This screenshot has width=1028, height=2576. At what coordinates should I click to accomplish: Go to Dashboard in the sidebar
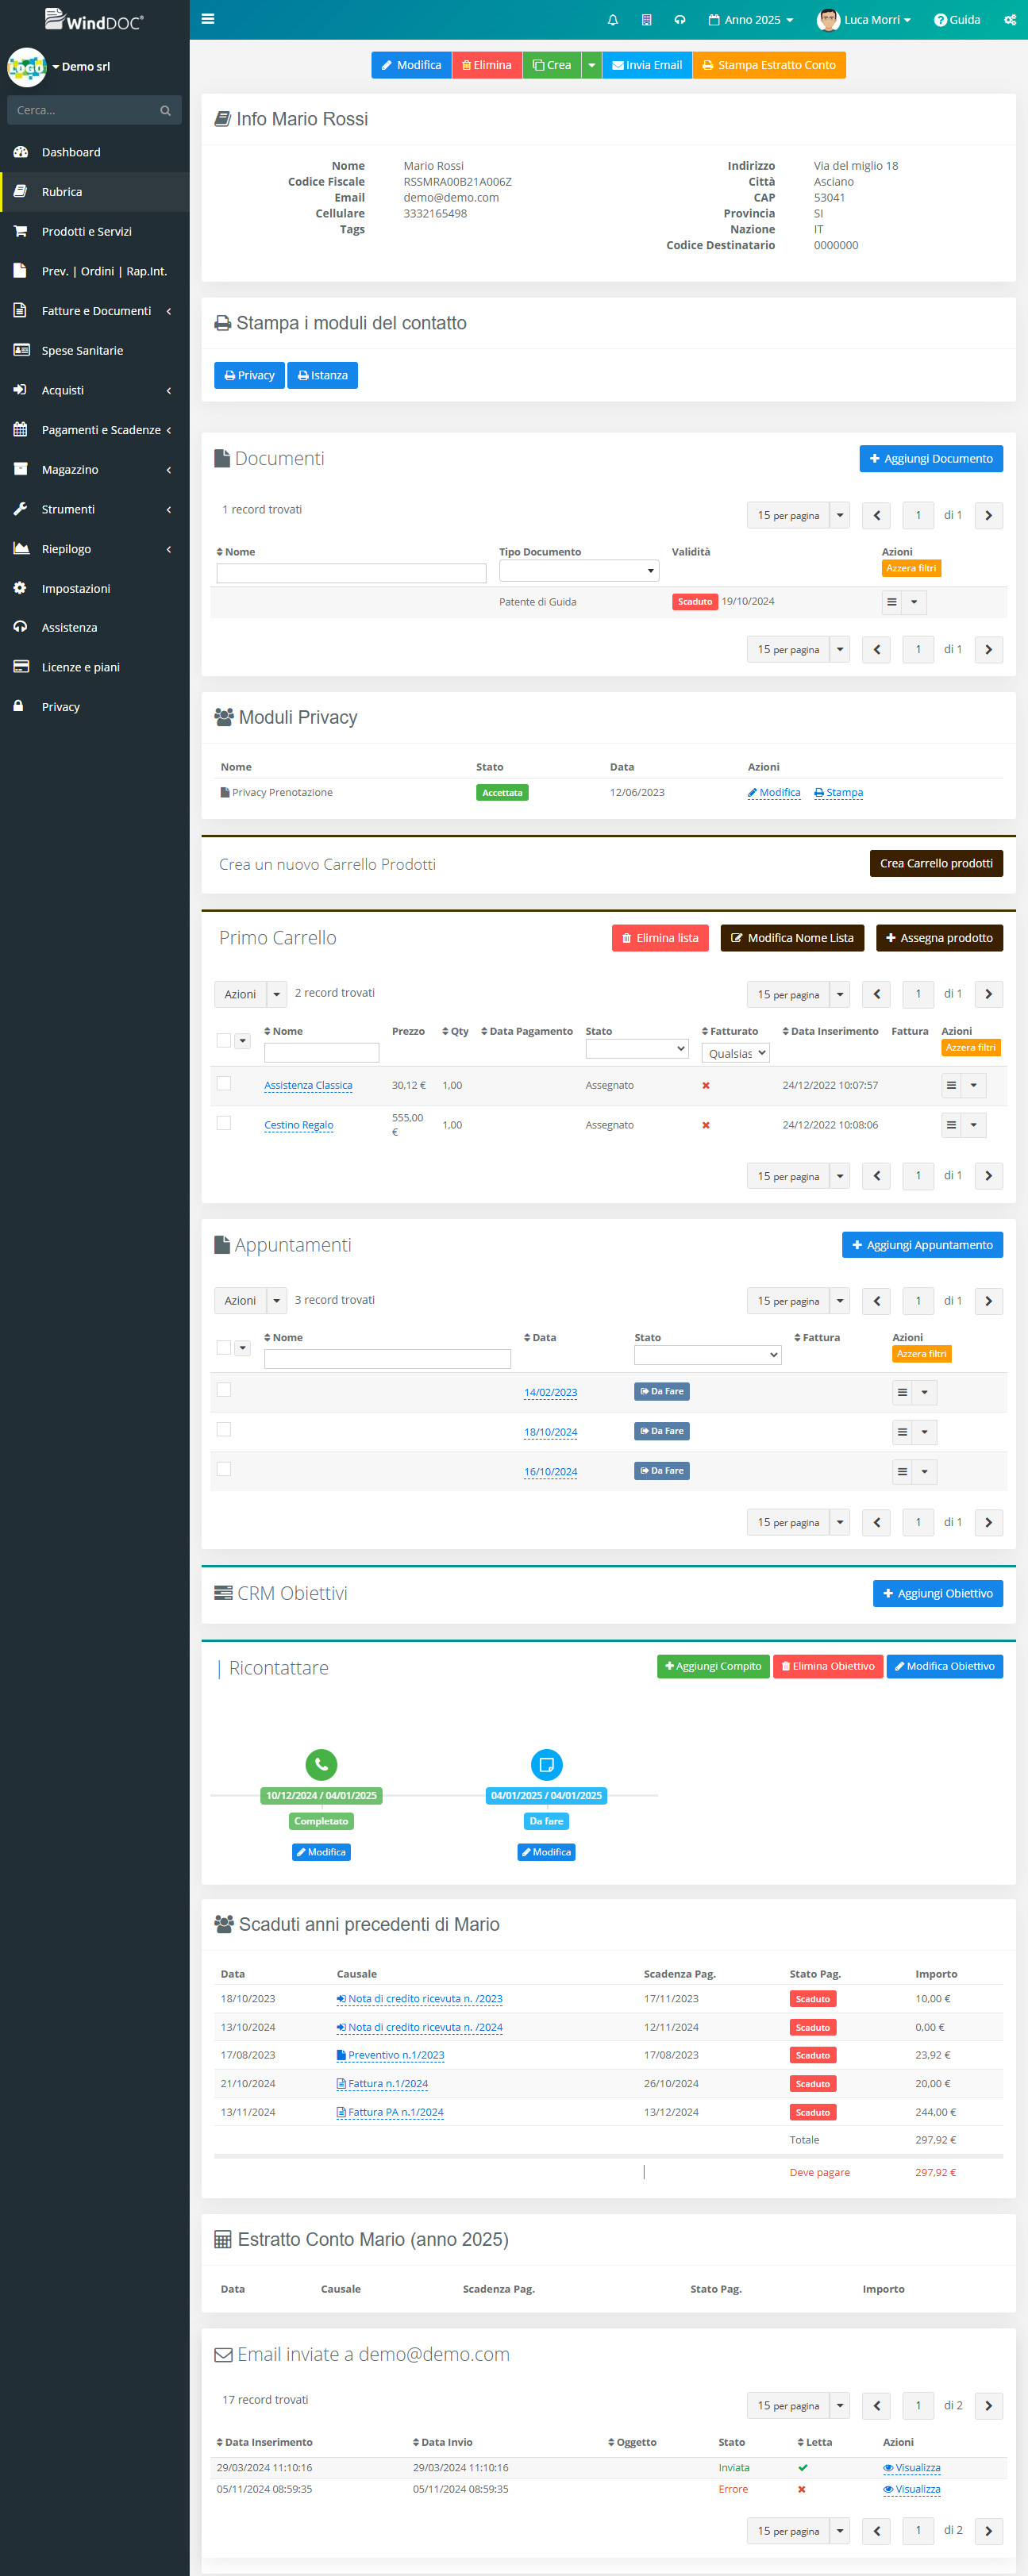click(71, 152)
